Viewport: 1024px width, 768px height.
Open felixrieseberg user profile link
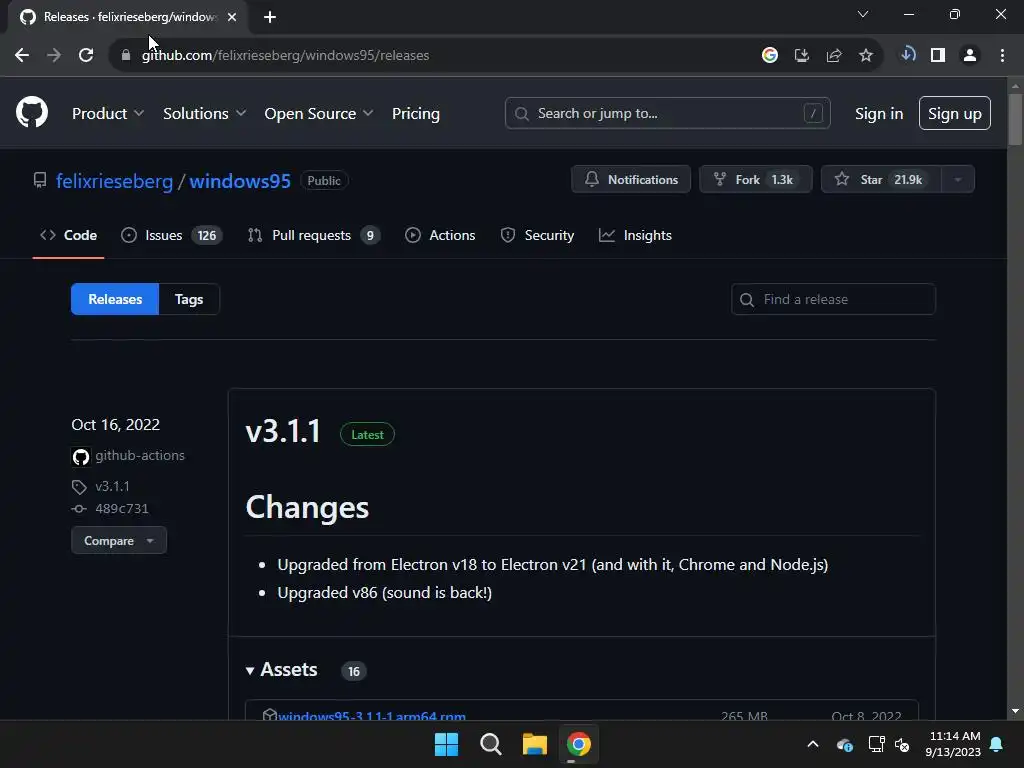(114, 181)
